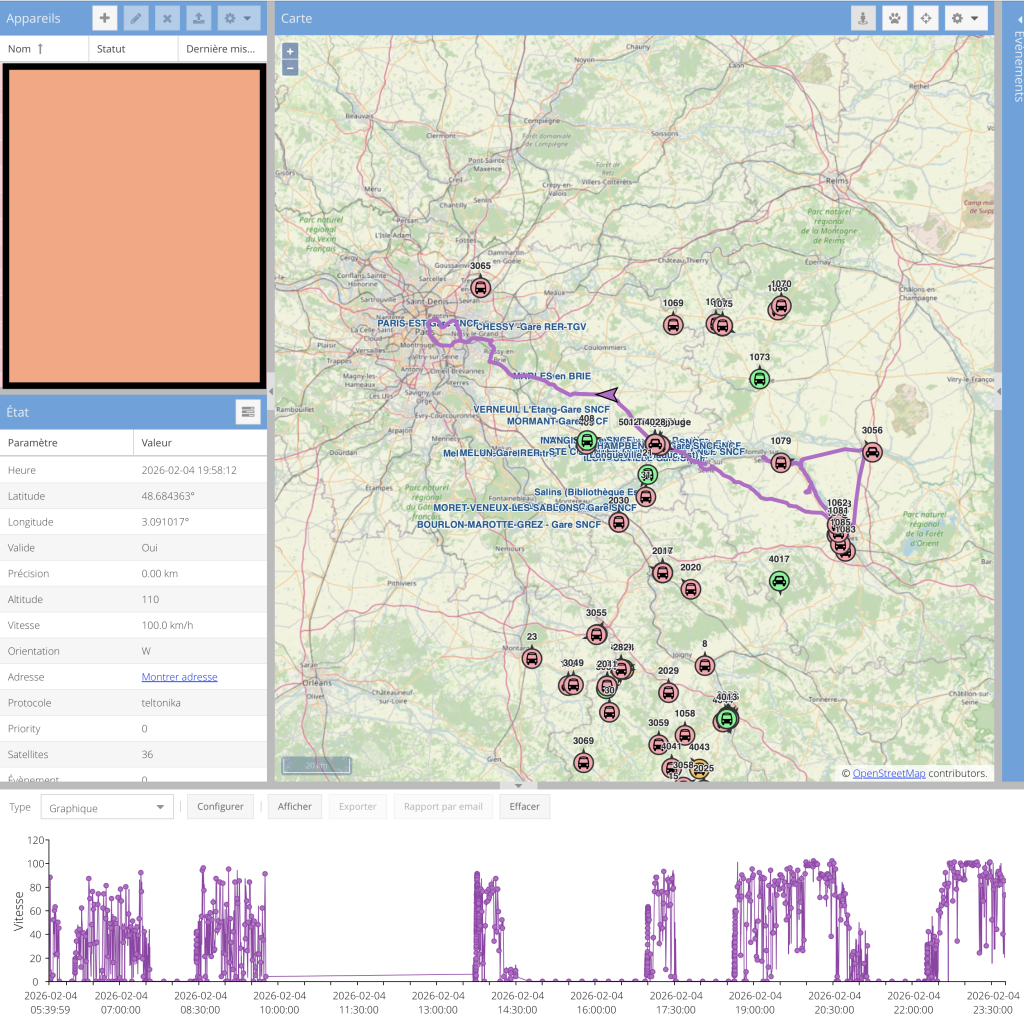Zoom out with the map minus button
Screen dimensions: 1024x1022
[289, 67]
